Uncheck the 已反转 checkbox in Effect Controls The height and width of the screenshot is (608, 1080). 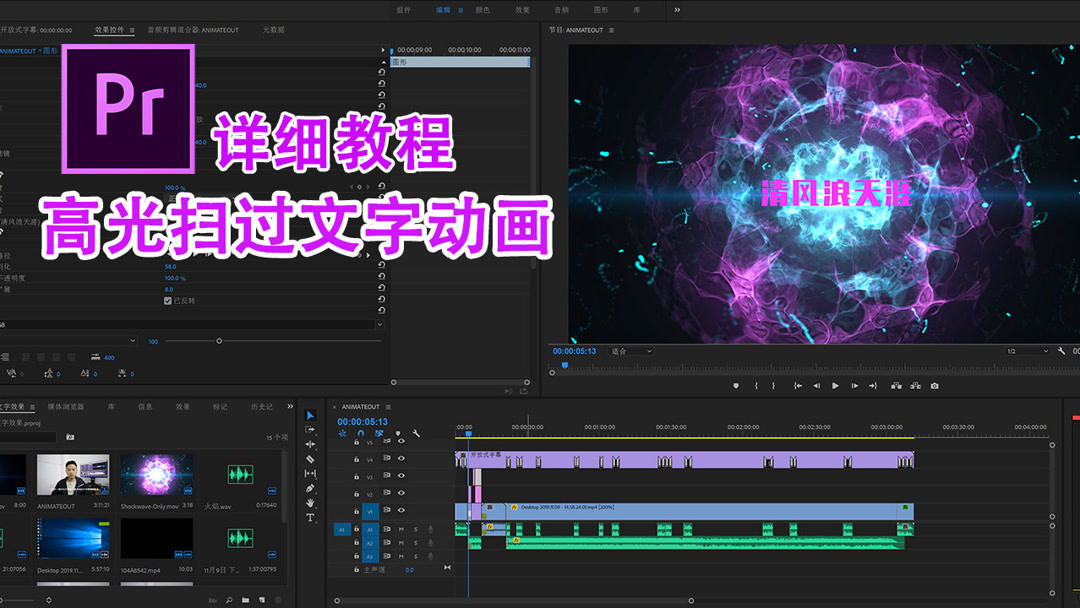click(167, 301)
